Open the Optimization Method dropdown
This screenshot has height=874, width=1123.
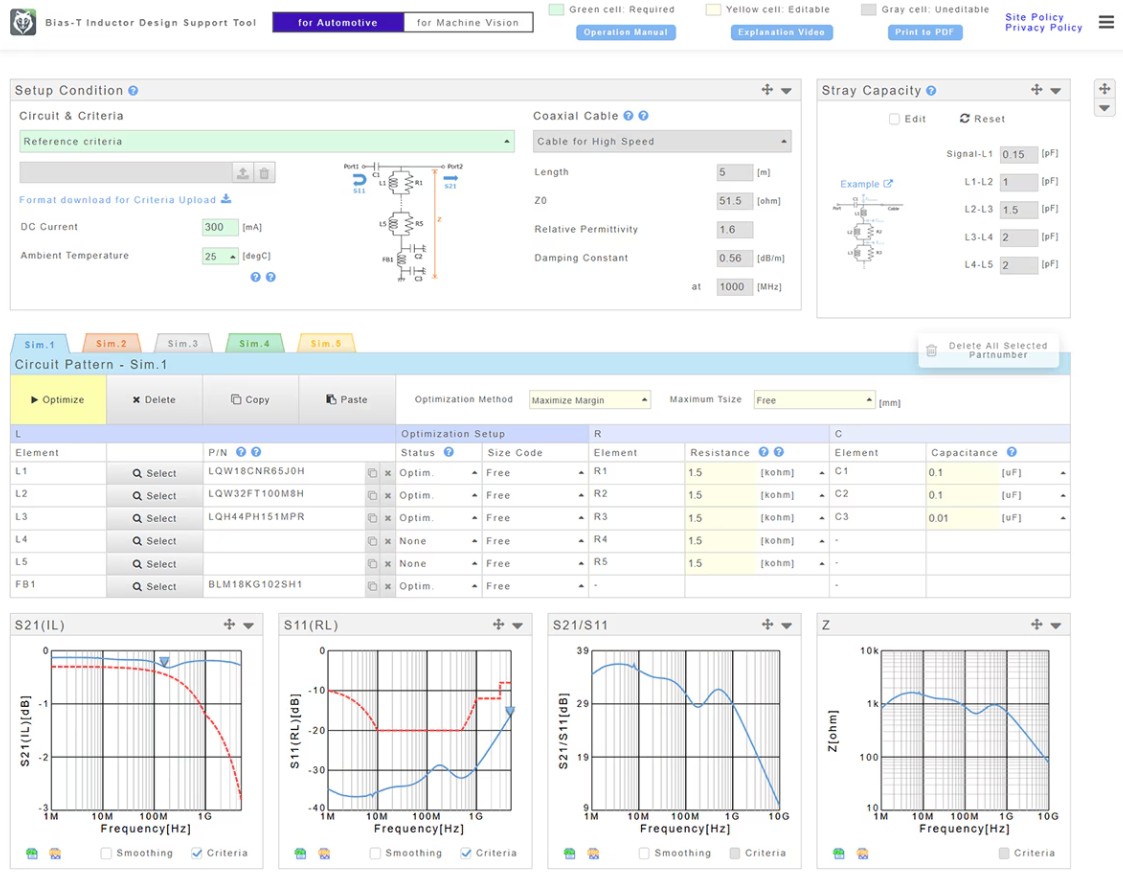click(589, 400)
